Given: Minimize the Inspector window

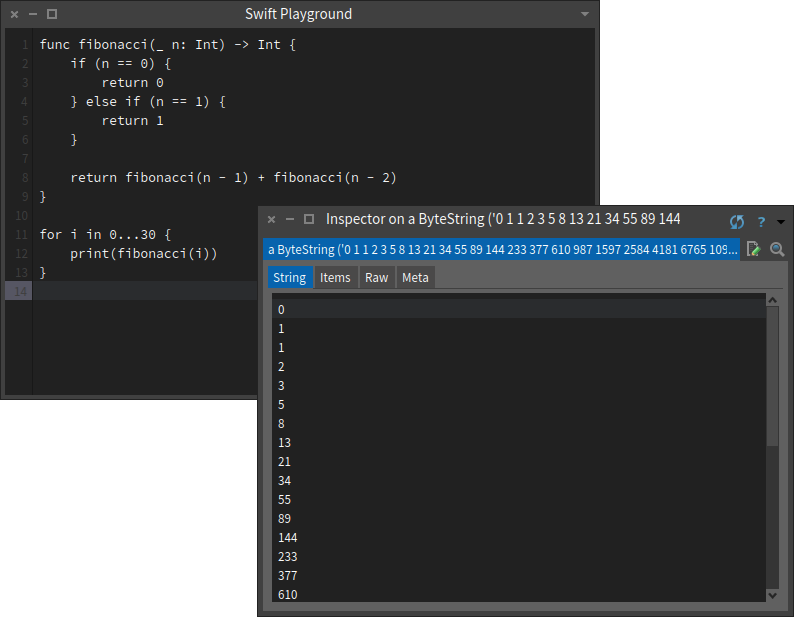Looking at the screenshot, I should pyautogui.click(x=290, y=219).
